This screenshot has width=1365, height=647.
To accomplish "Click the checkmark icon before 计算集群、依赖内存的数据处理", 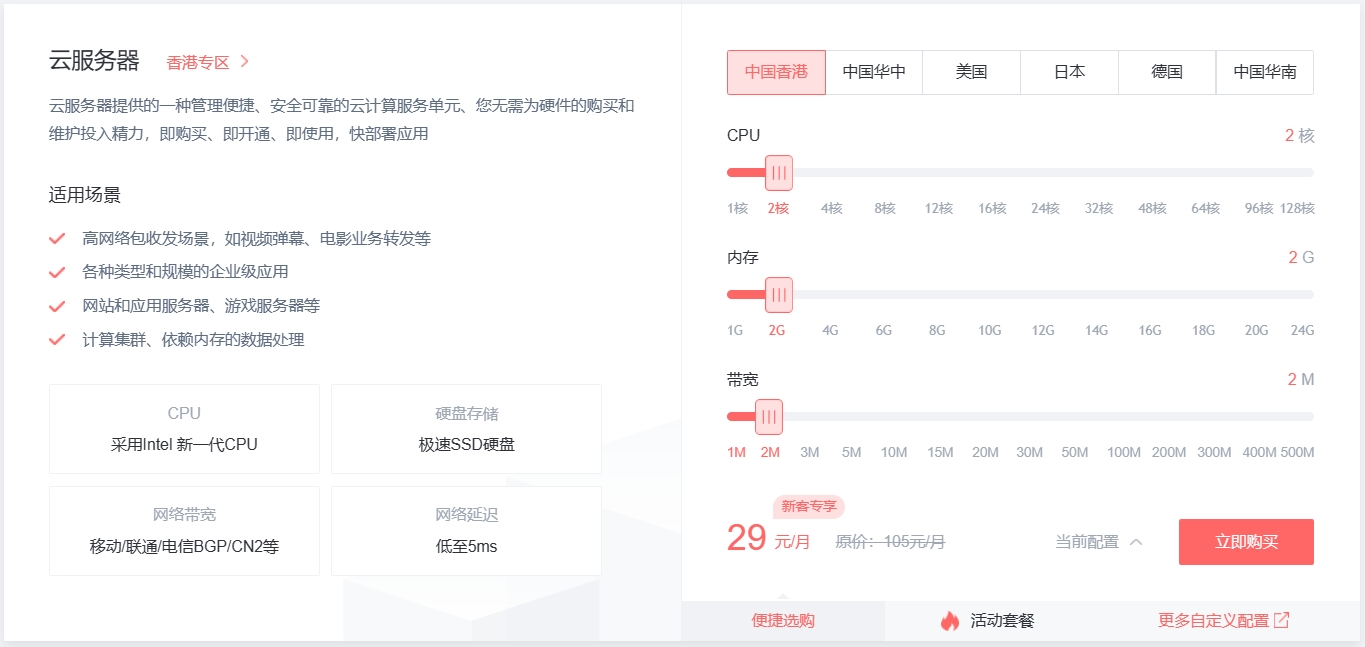I will [57, 339].
